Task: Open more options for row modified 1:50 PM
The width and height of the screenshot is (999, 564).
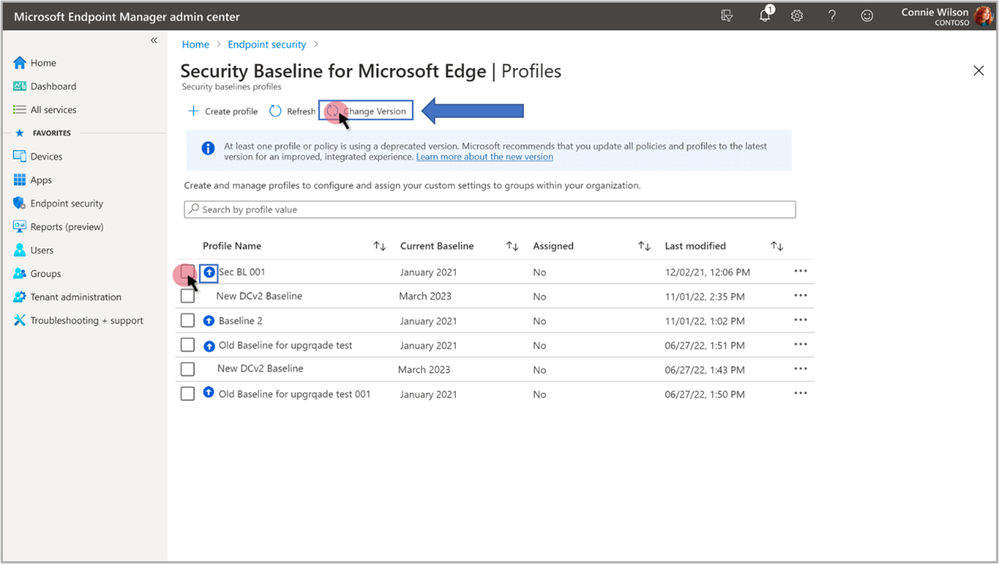Action: coord(801,393)
